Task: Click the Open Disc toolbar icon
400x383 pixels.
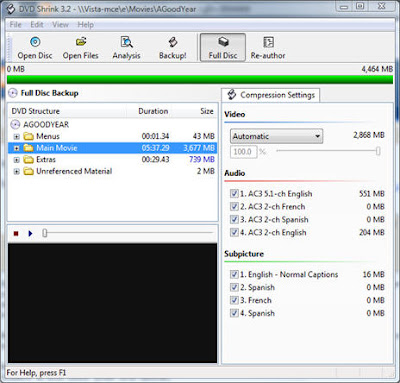Action: (35, 42)
